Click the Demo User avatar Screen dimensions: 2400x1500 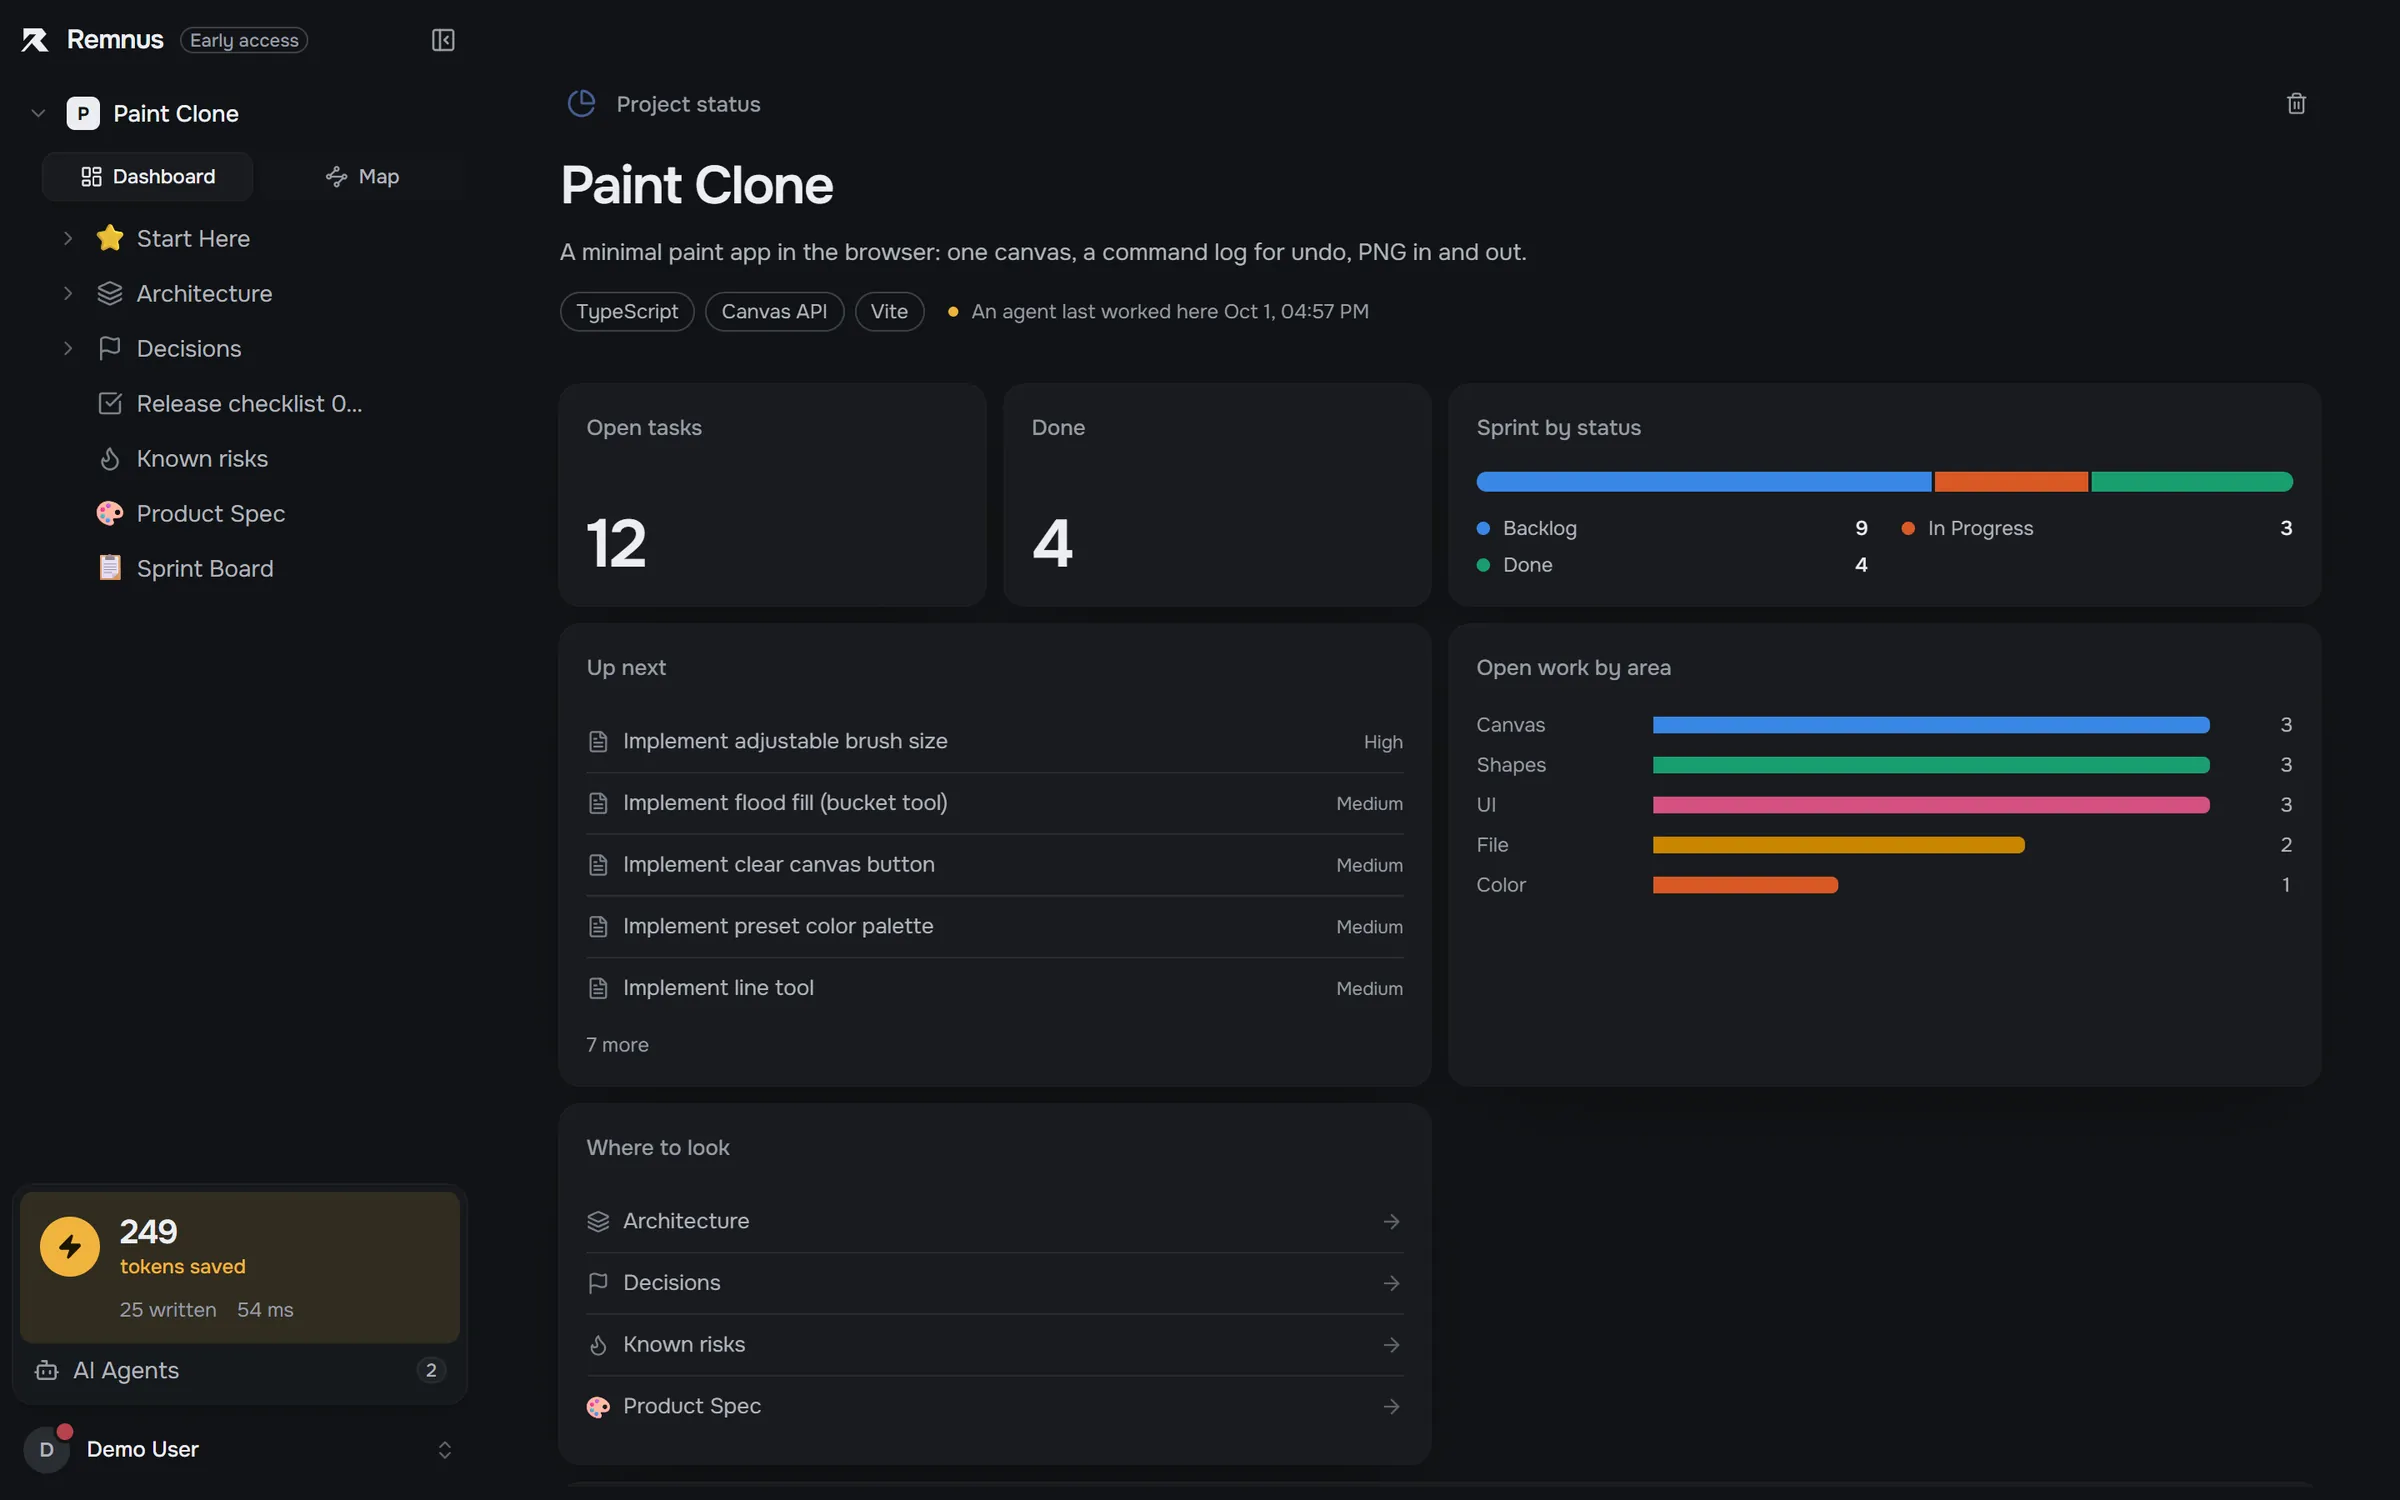46,1449
